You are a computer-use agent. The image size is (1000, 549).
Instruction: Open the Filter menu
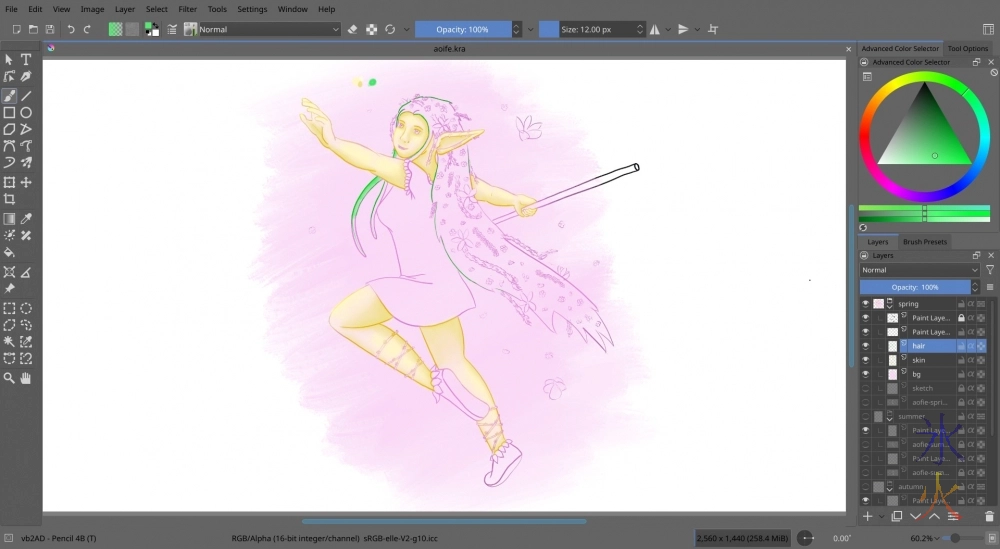[x=187, y=9]
